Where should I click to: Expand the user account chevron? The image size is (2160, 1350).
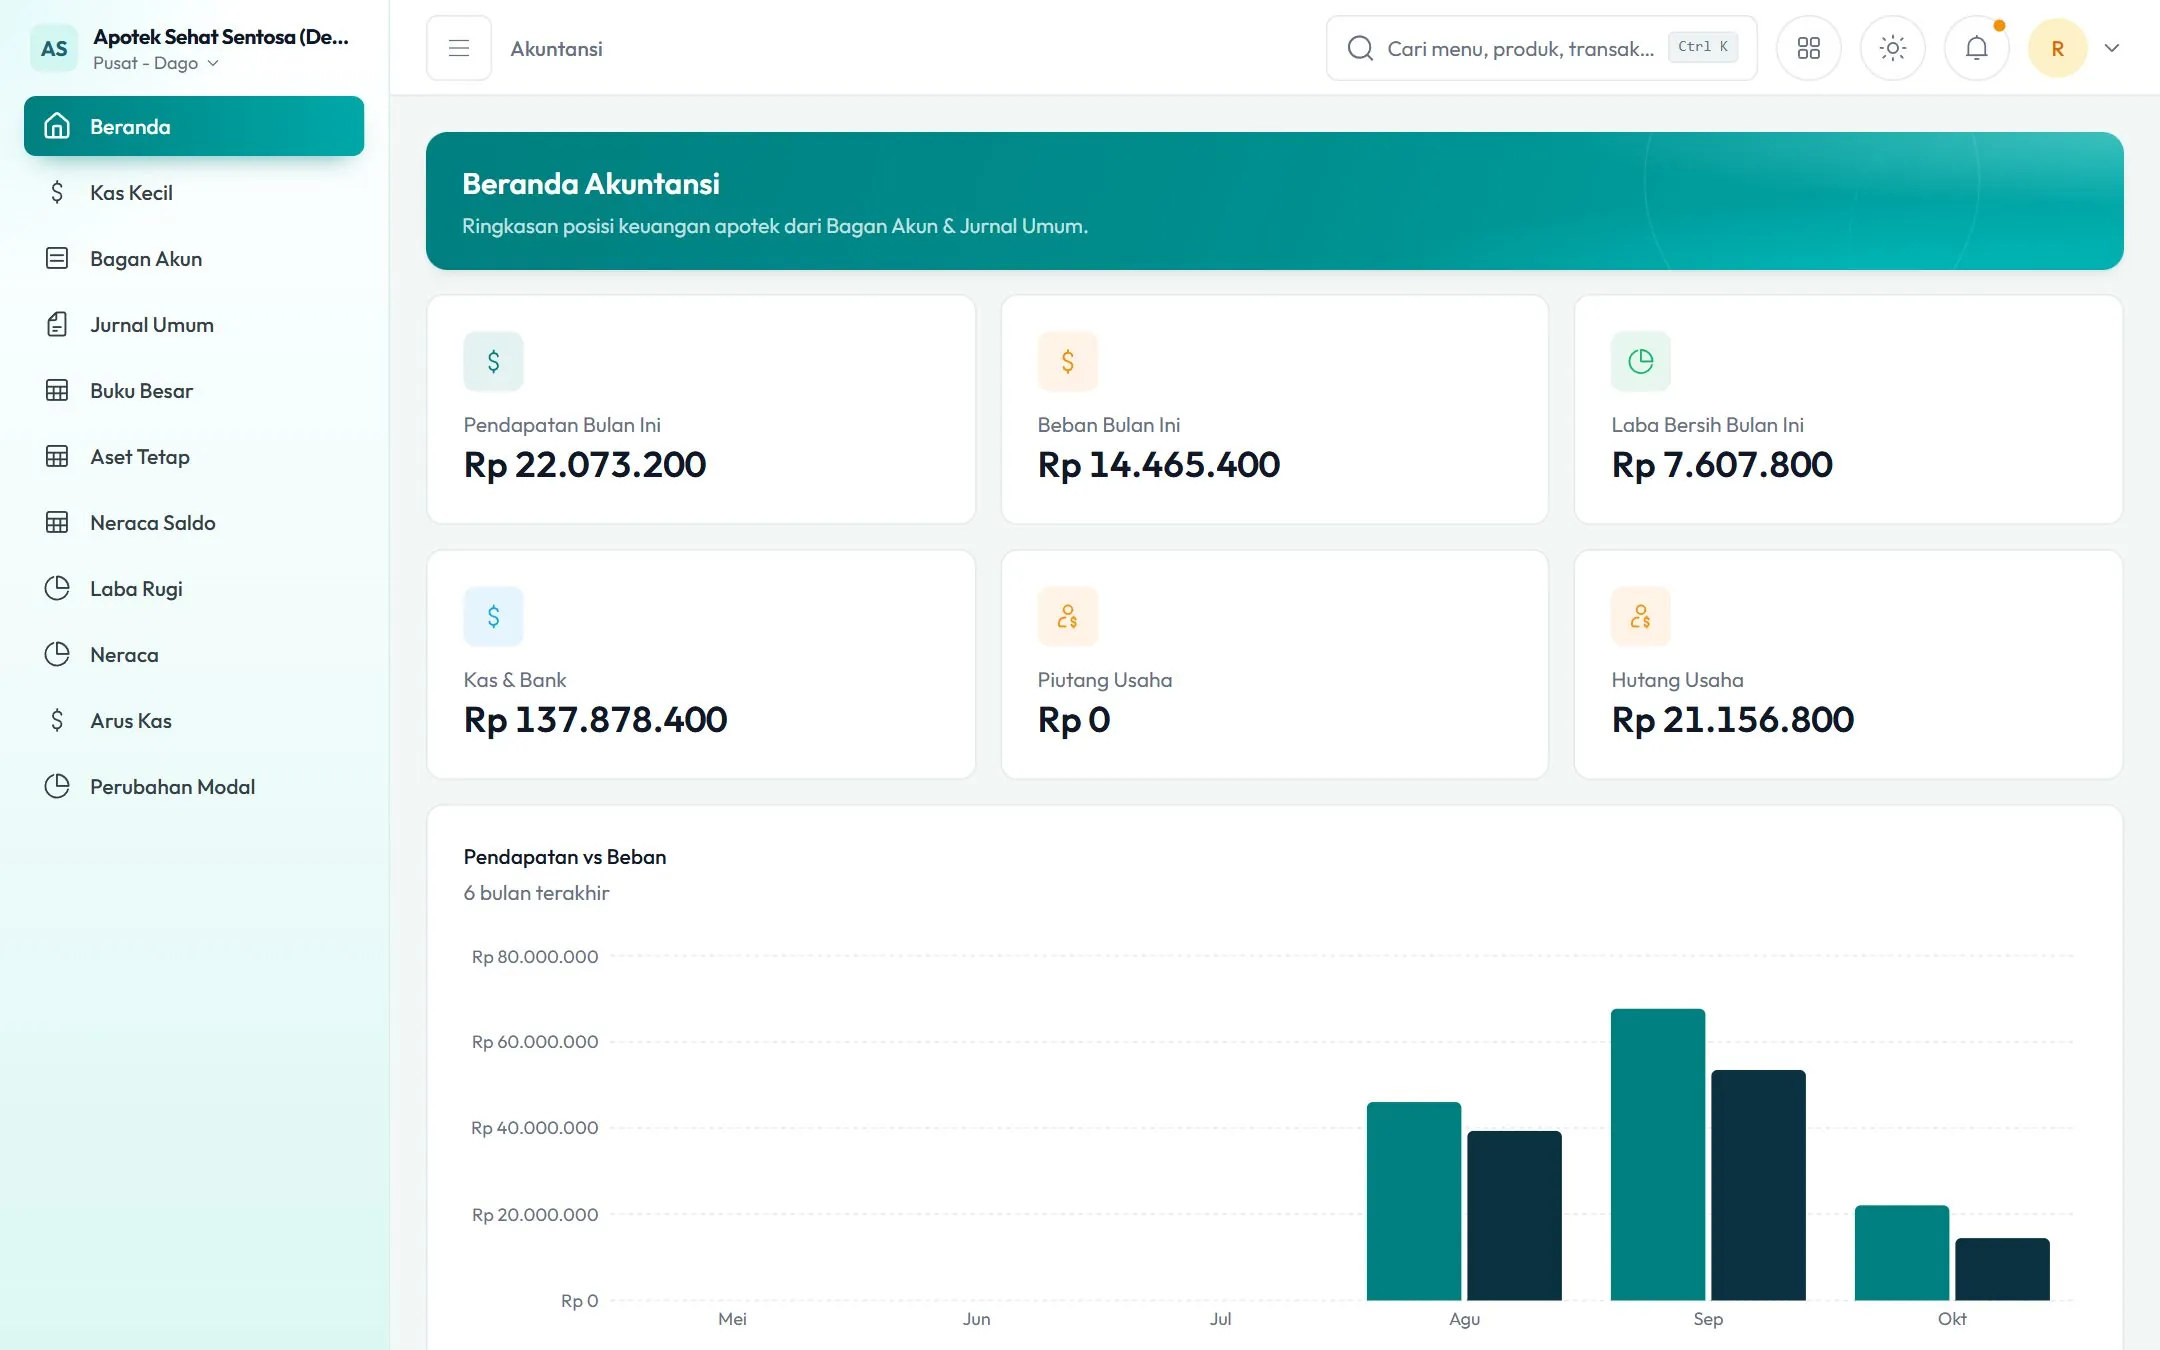pos(2112,48)
